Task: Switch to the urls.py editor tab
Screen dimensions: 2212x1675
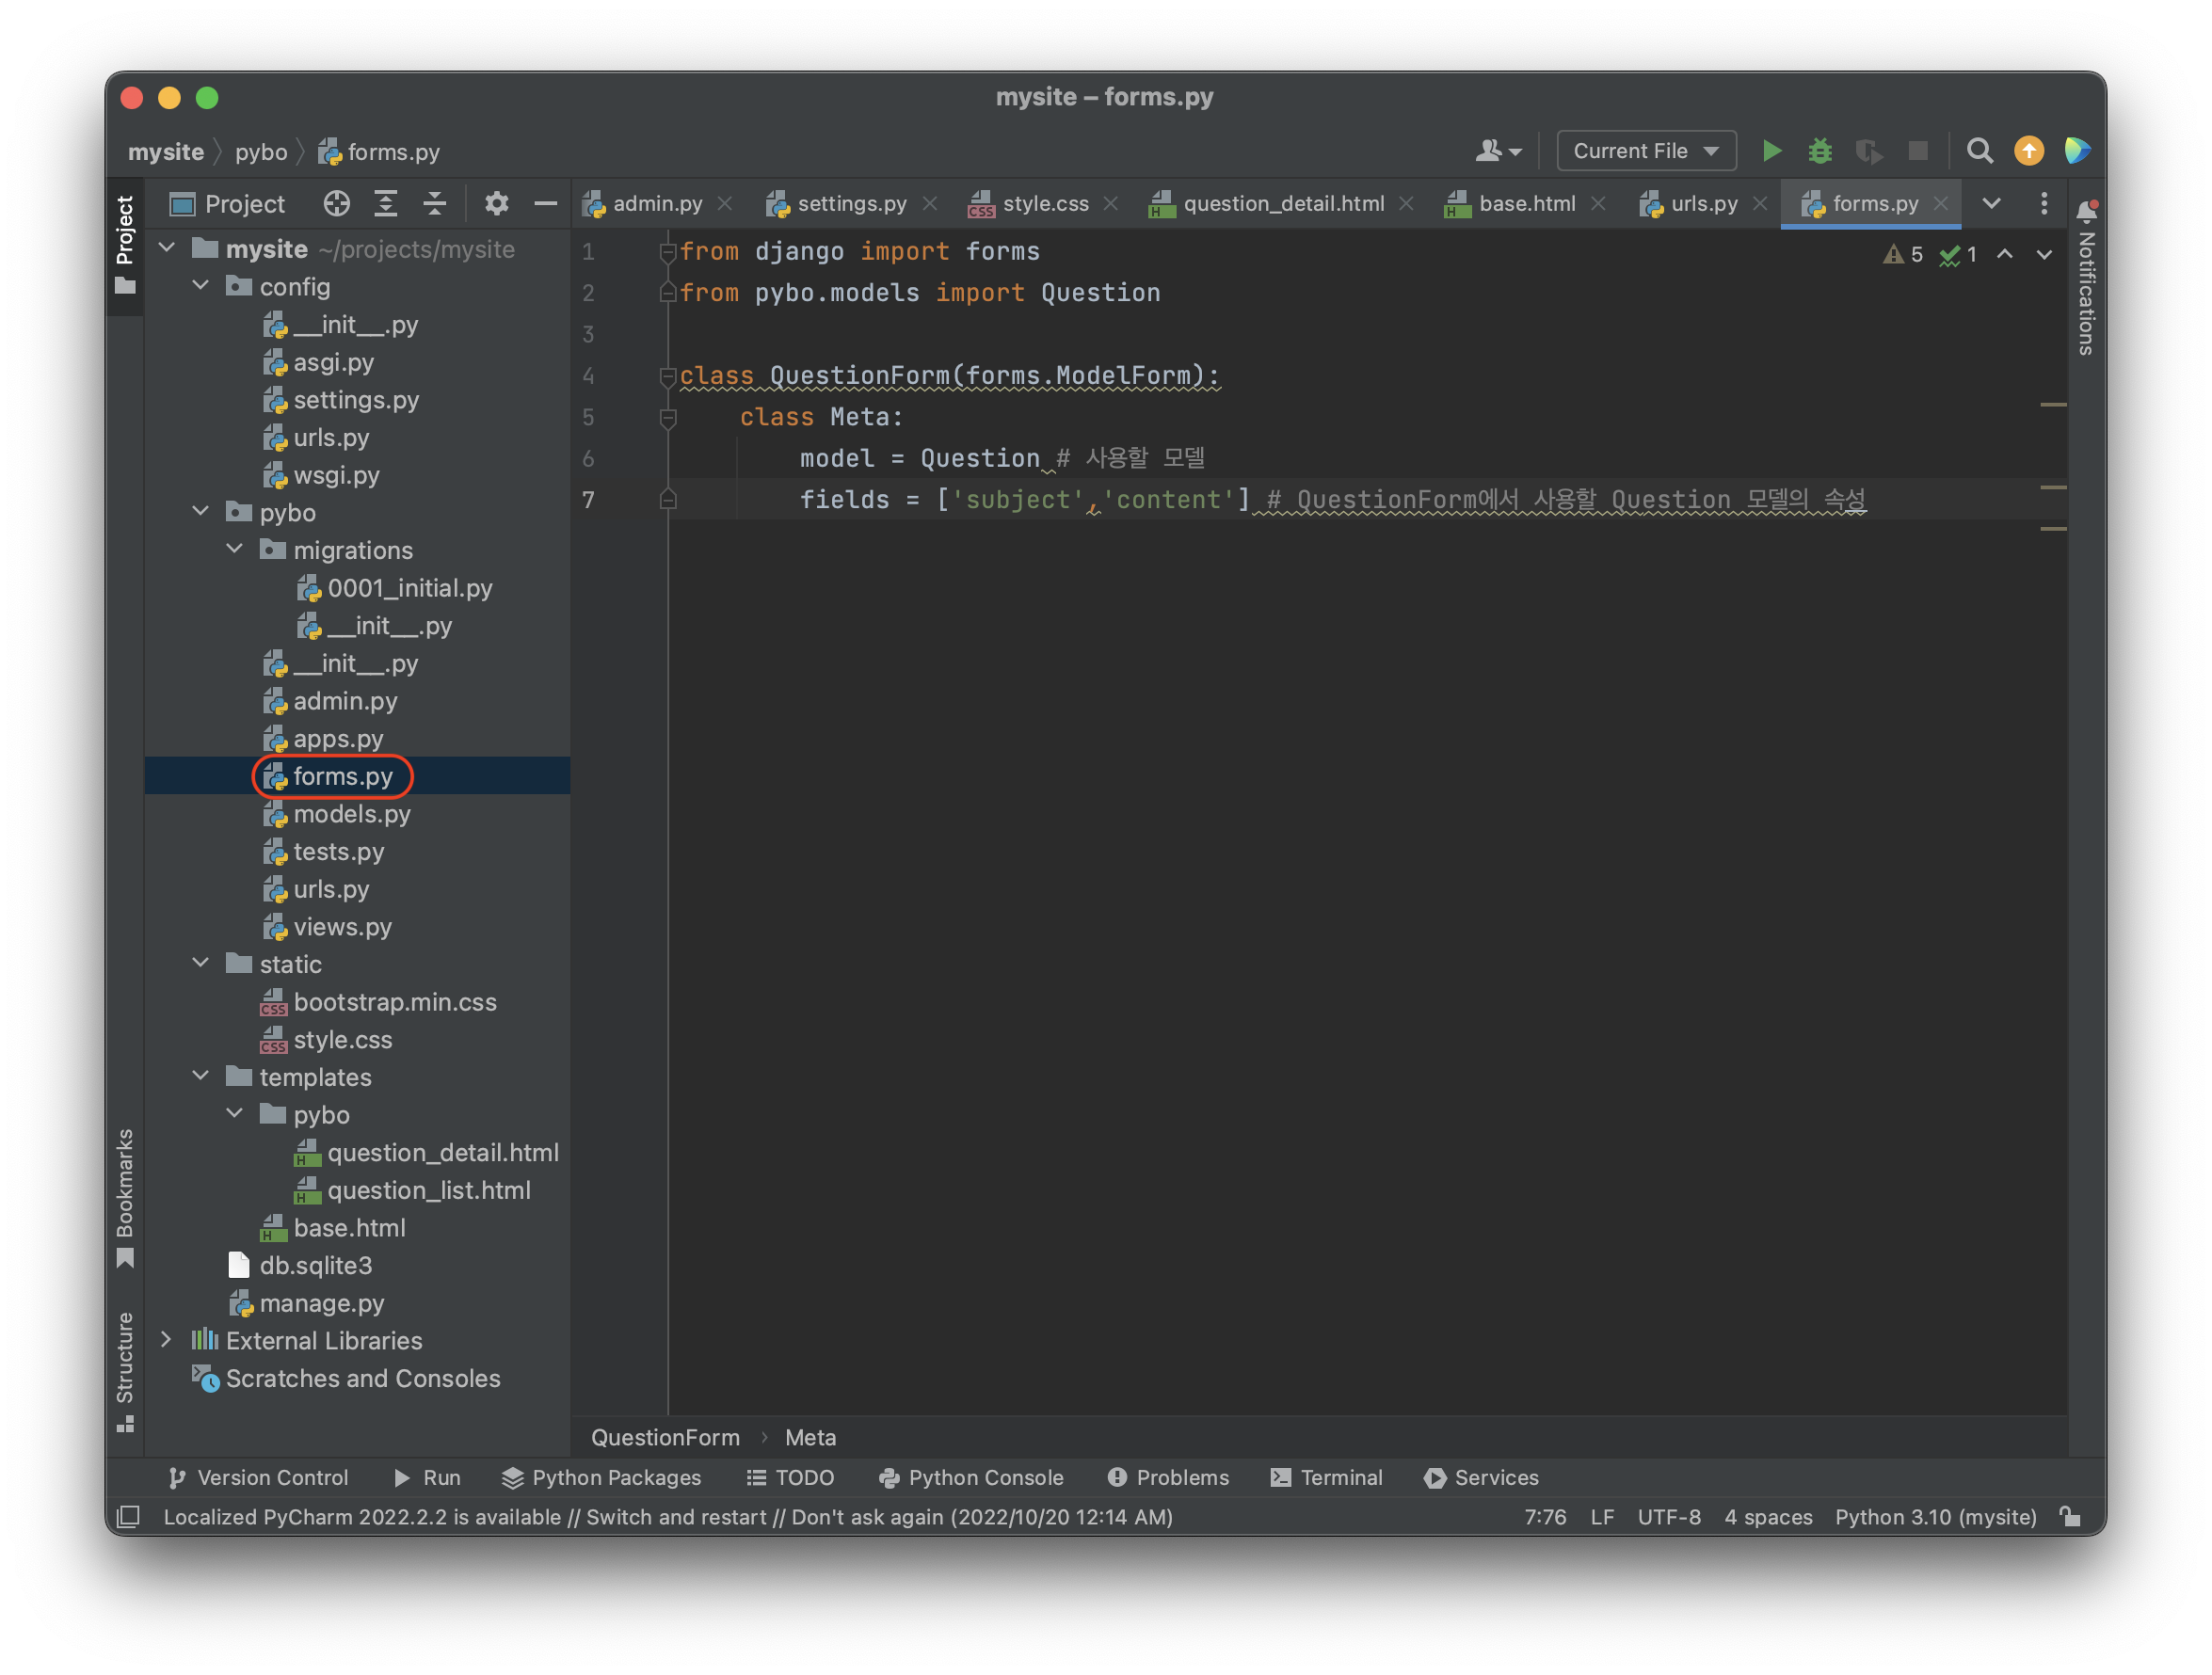Action: point(1703,204)
